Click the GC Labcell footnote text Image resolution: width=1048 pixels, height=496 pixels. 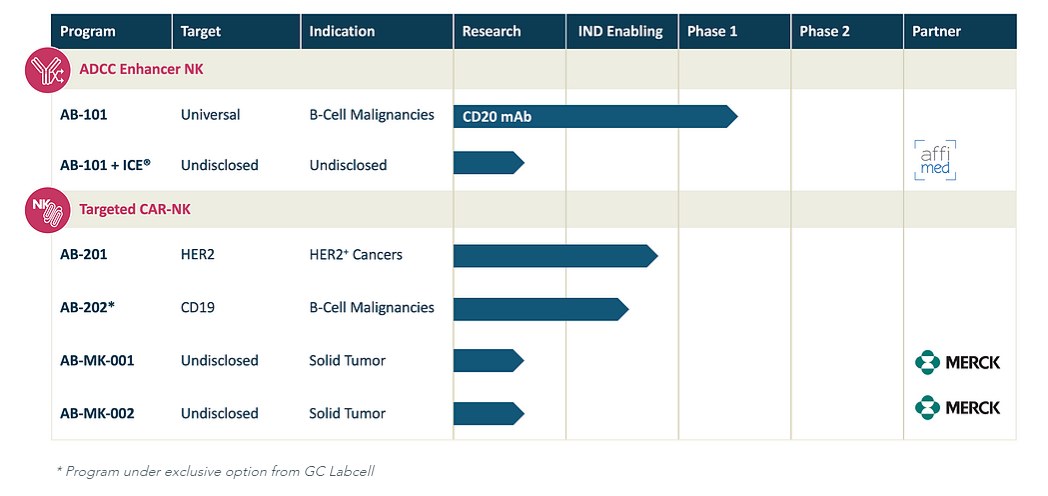[x=215, y=471]
